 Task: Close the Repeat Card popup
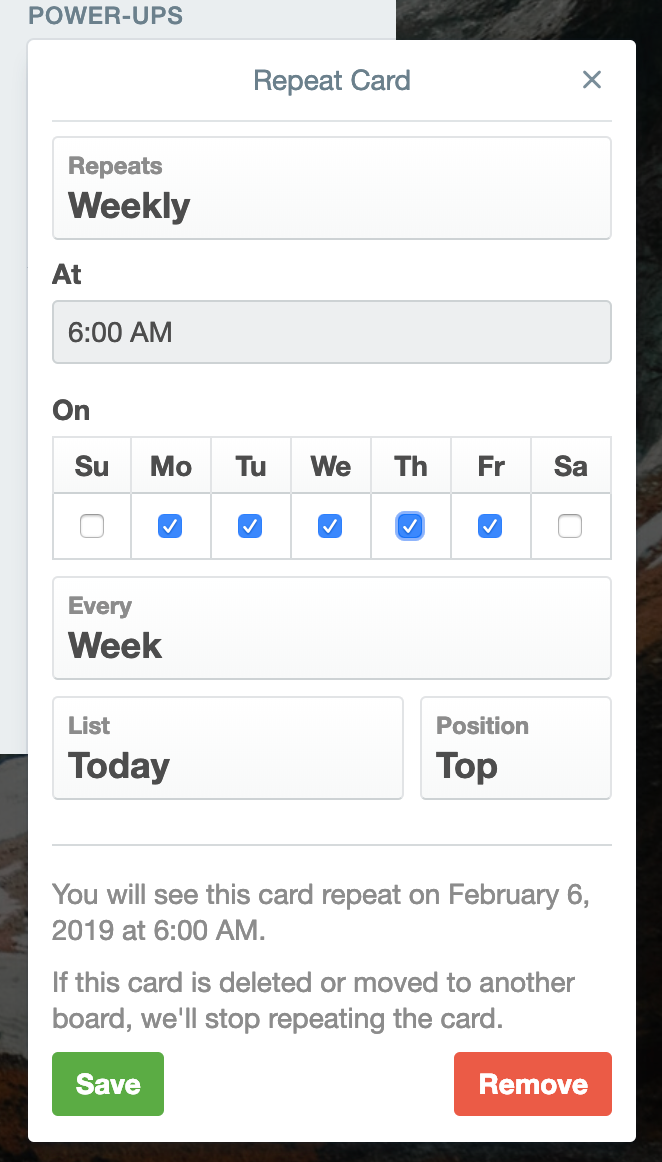592,80
